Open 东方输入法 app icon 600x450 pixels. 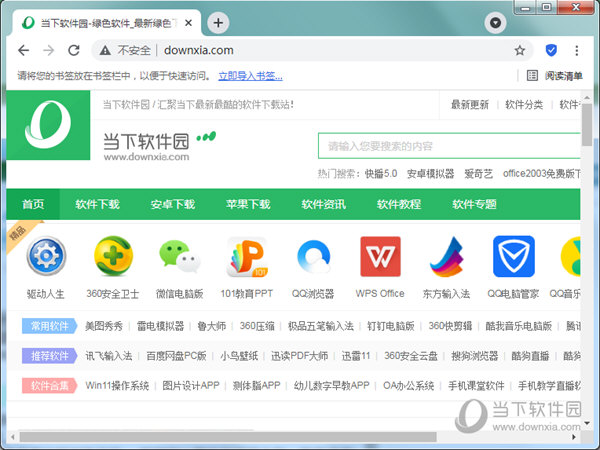click(447, 256)
